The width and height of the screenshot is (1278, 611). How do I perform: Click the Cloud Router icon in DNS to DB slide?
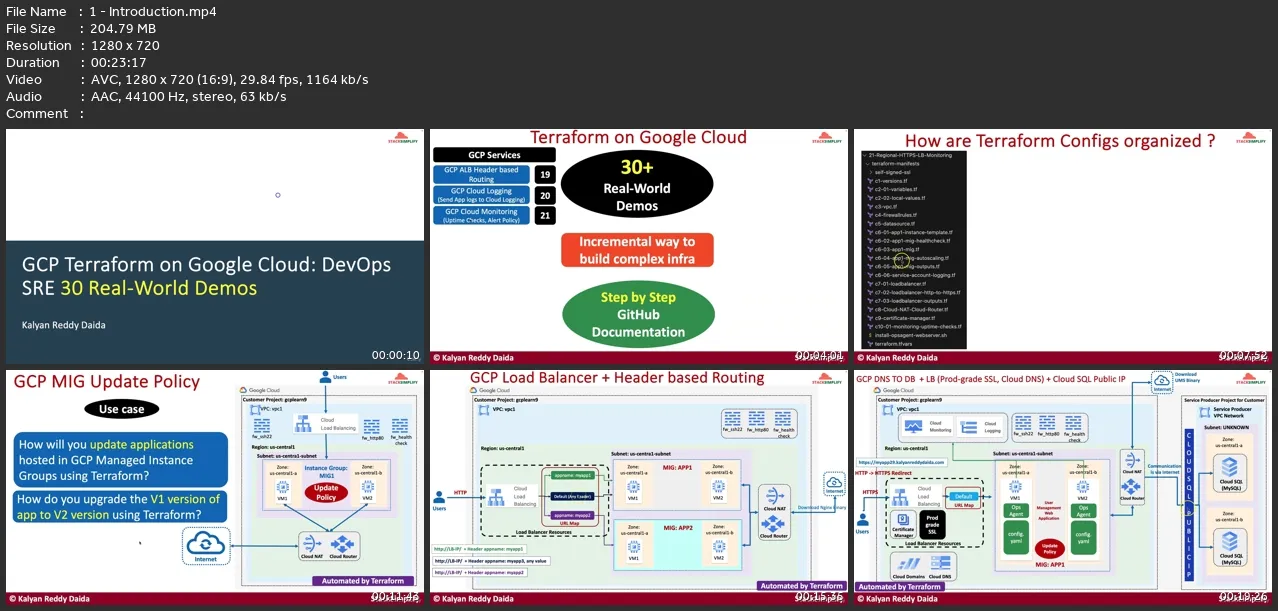pos(1132,487)
